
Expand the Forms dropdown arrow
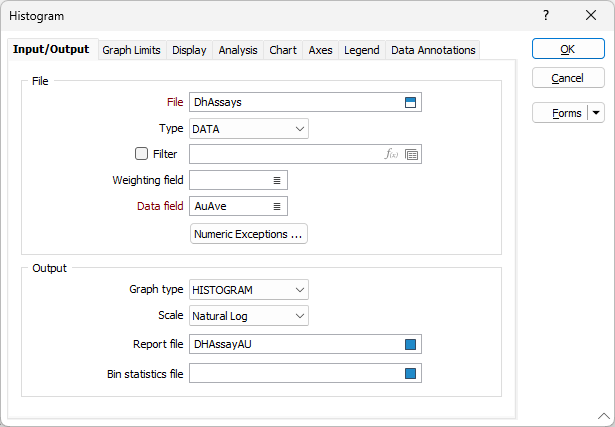[x=596, y=113]
